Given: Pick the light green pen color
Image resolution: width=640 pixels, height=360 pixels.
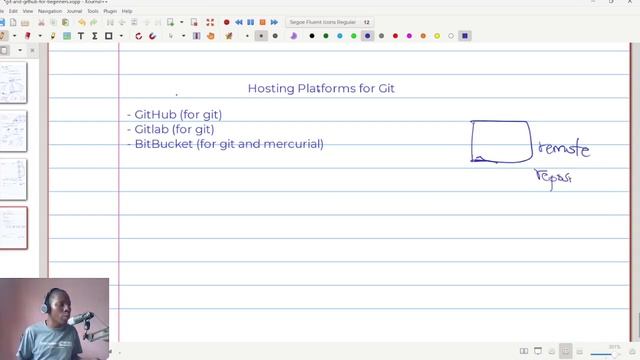Looking at the screenshot, I should [x=353, y=36].
